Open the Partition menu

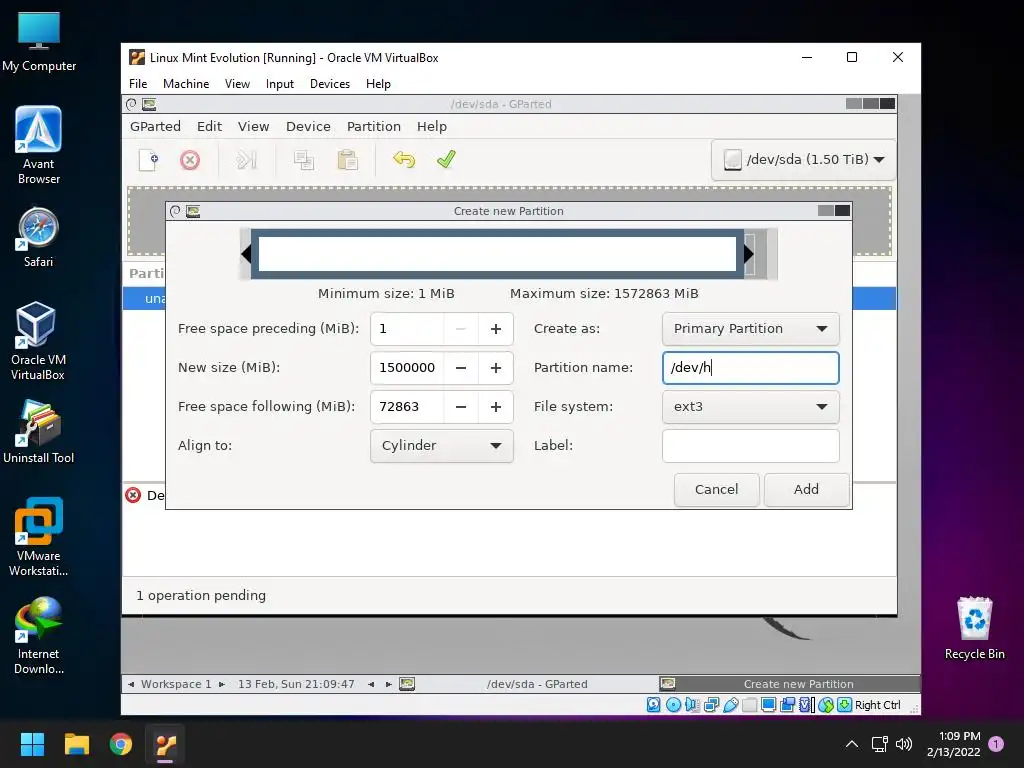pyautogui.click(x=374, y=127)
